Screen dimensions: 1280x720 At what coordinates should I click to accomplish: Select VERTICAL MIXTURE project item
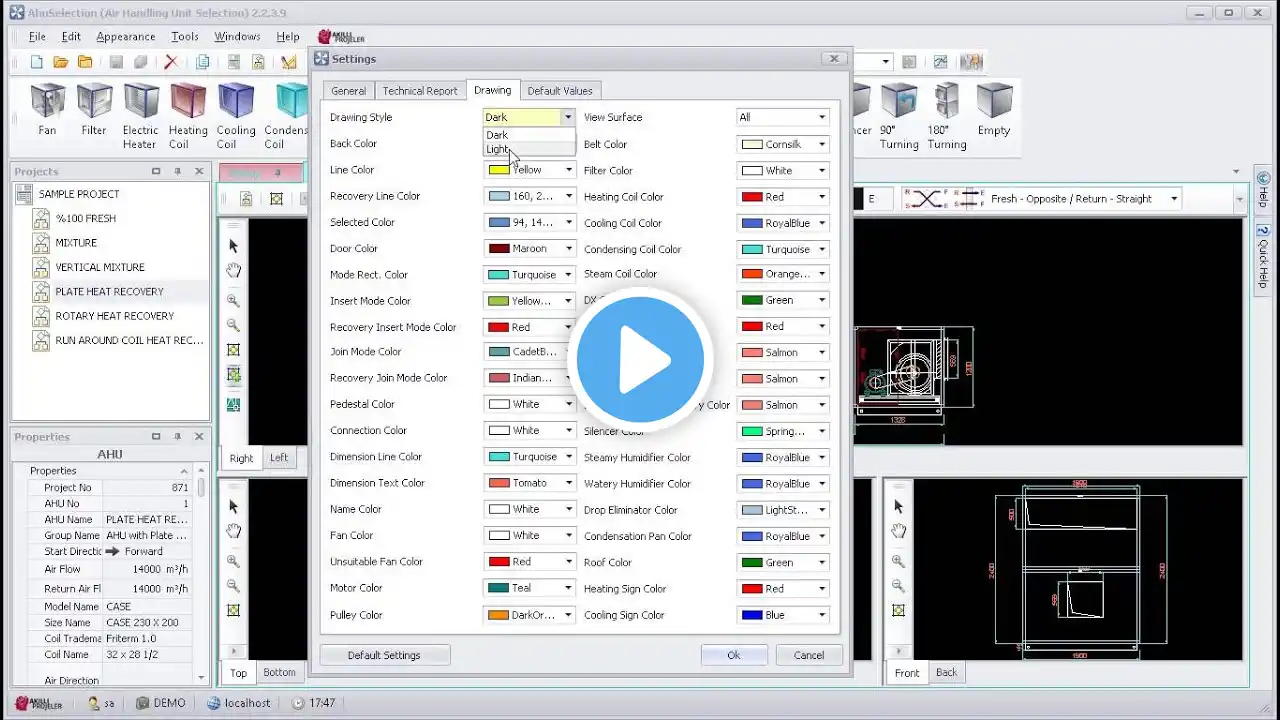pos(100,267)
